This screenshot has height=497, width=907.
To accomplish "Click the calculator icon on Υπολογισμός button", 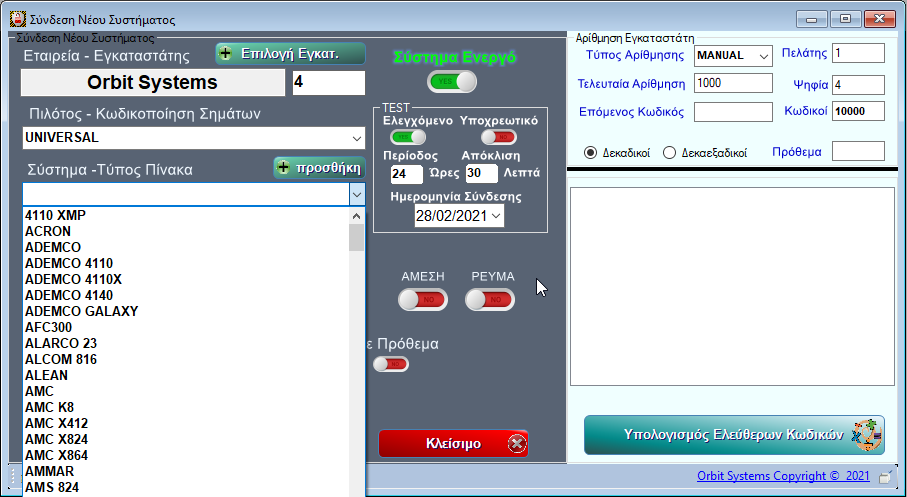I will click(x=865, y=436).
